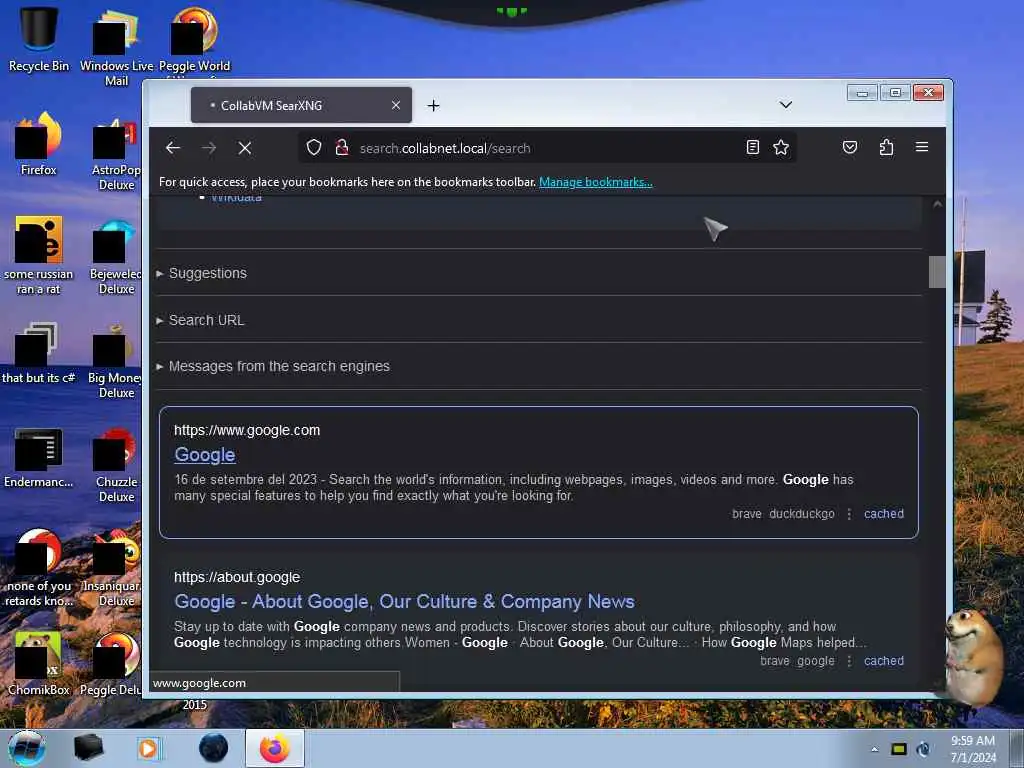
Task: Click the https://www.google.com result URL
Action: (x=247, y=430)
